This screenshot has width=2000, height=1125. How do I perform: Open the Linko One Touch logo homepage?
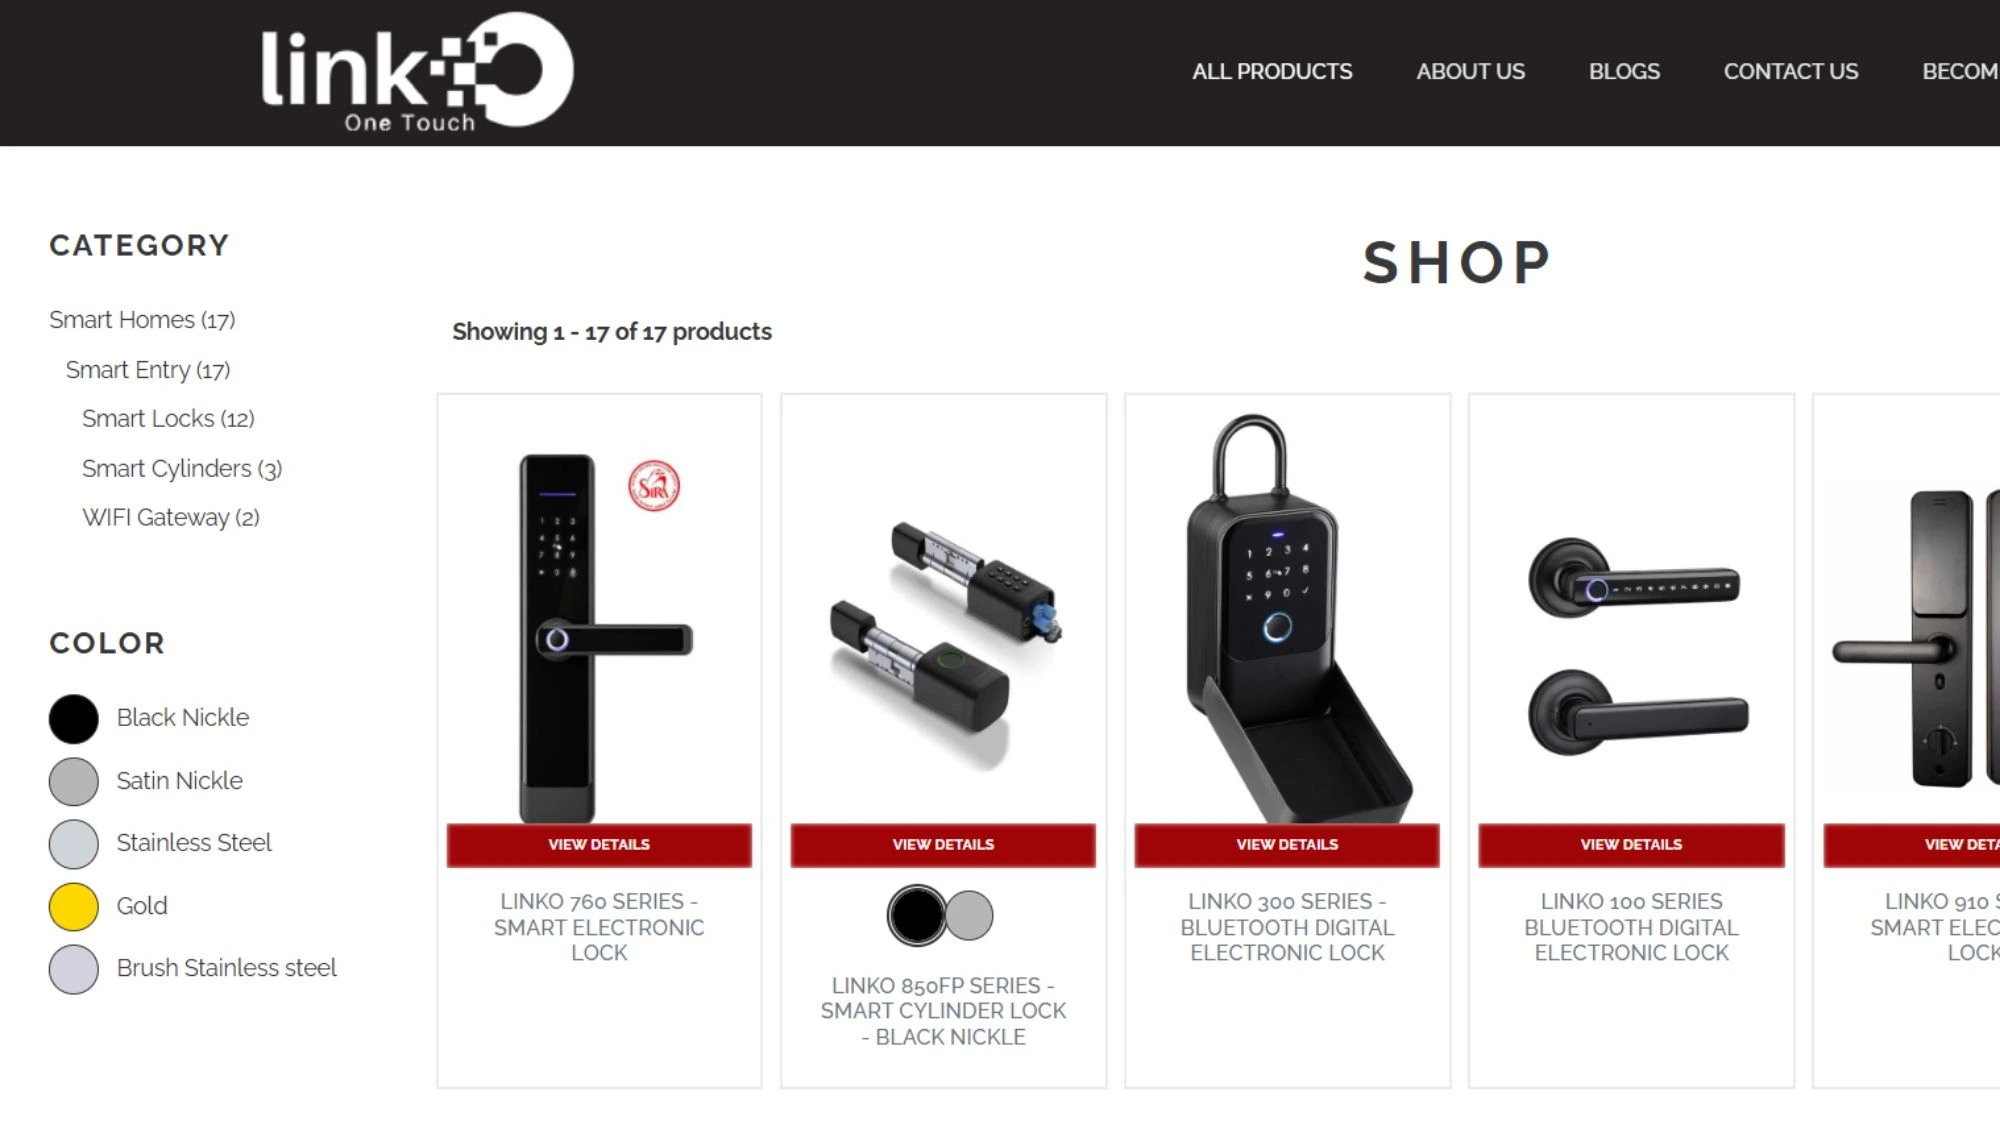[x=417, y=72]
